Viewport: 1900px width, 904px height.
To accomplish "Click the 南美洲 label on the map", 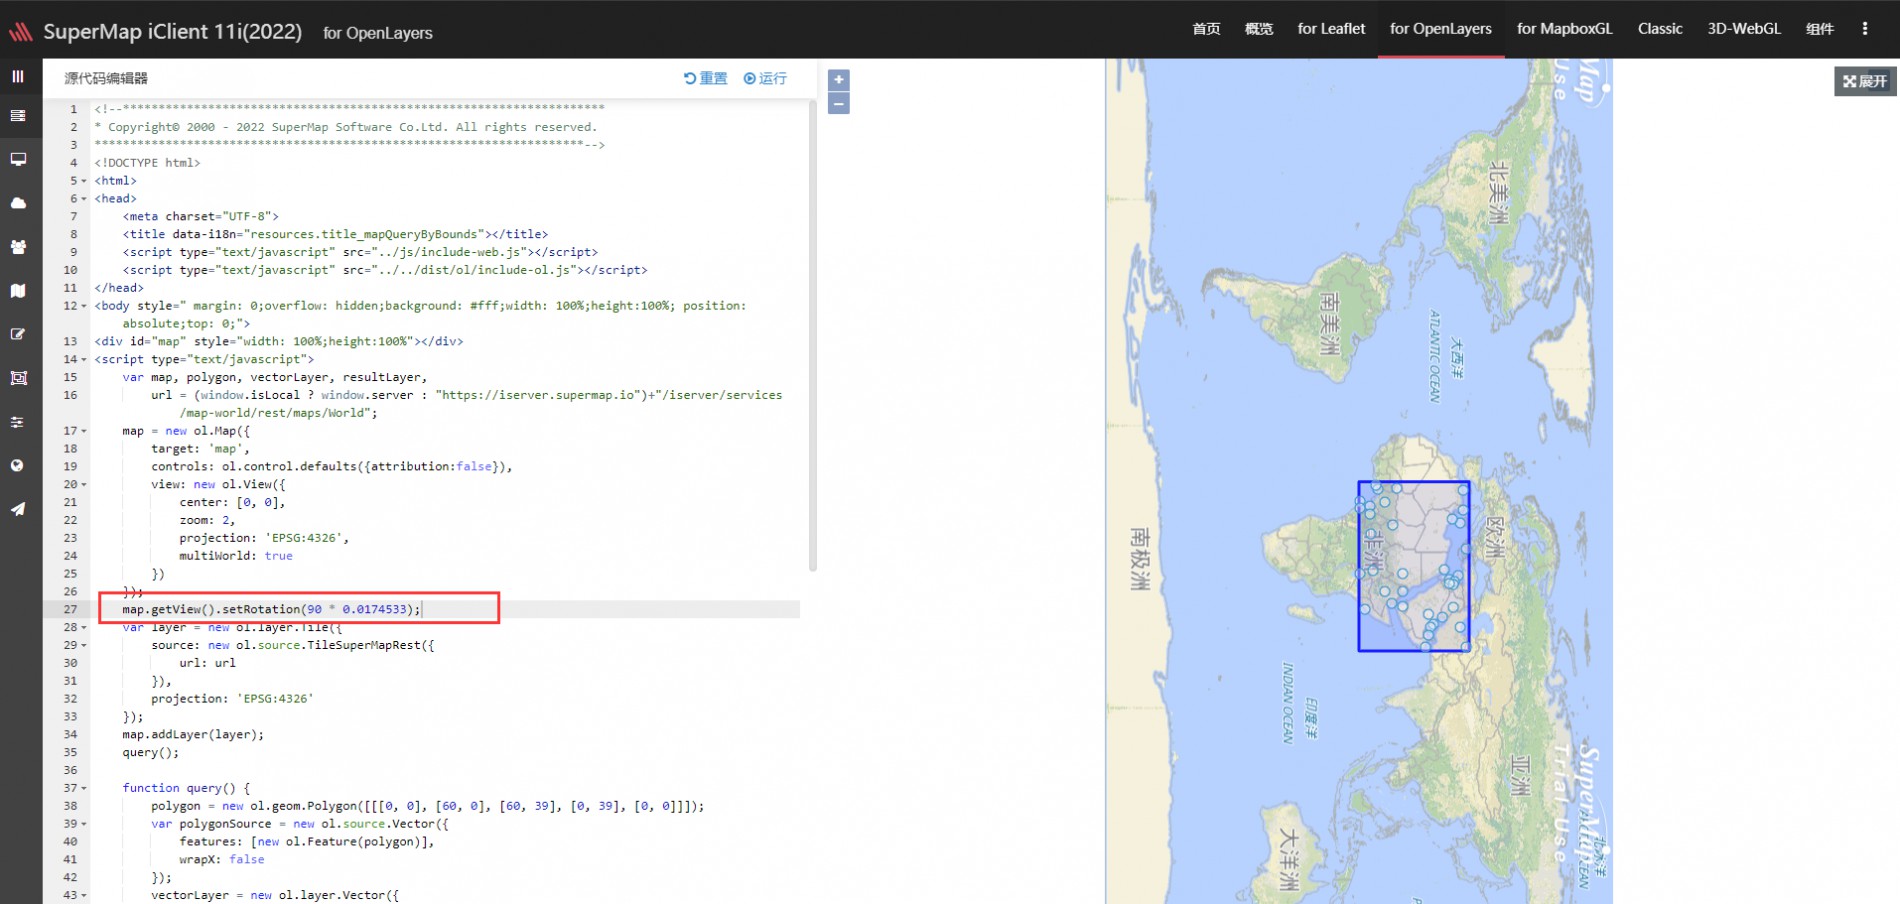I will (x=1329, y=323).
